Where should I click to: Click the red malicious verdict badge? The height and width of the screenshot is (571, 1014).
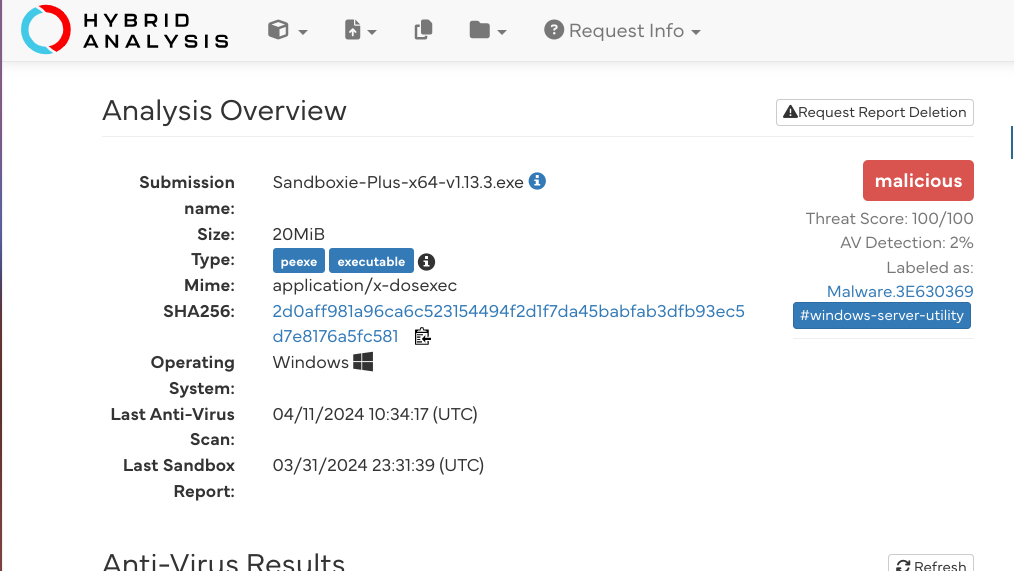(918, 181)
